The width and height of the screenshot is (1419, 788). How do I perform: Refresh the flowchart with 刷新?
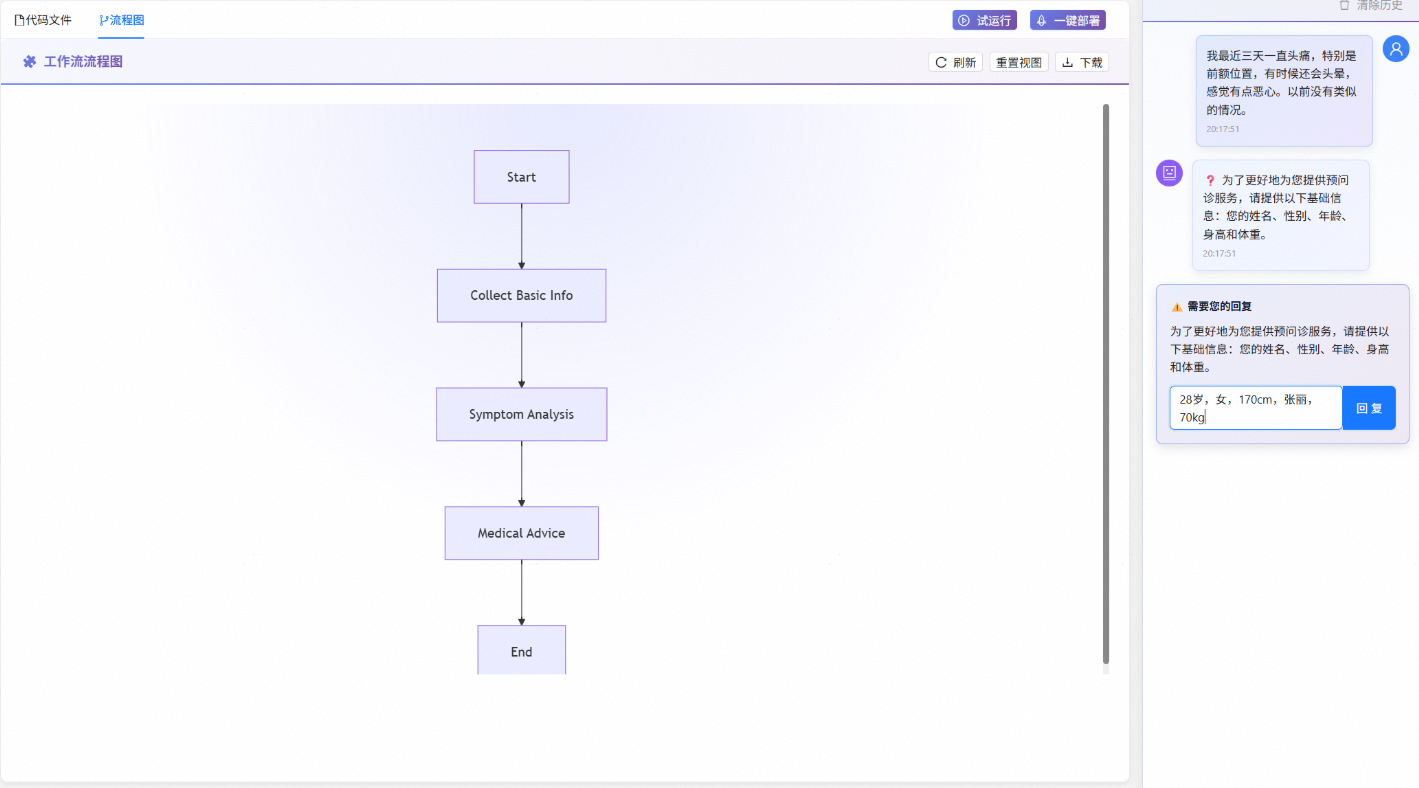pos(955,62)
